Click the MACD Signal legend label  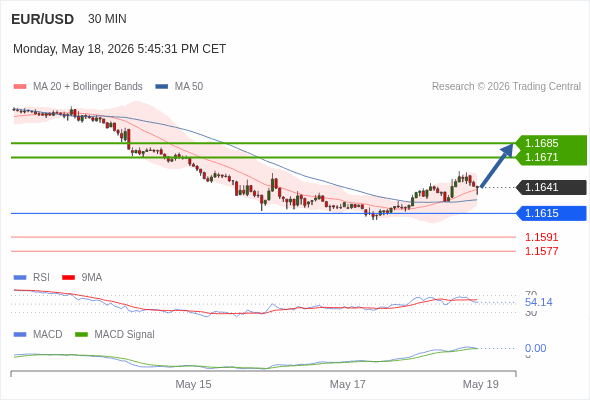coord(125,335)
